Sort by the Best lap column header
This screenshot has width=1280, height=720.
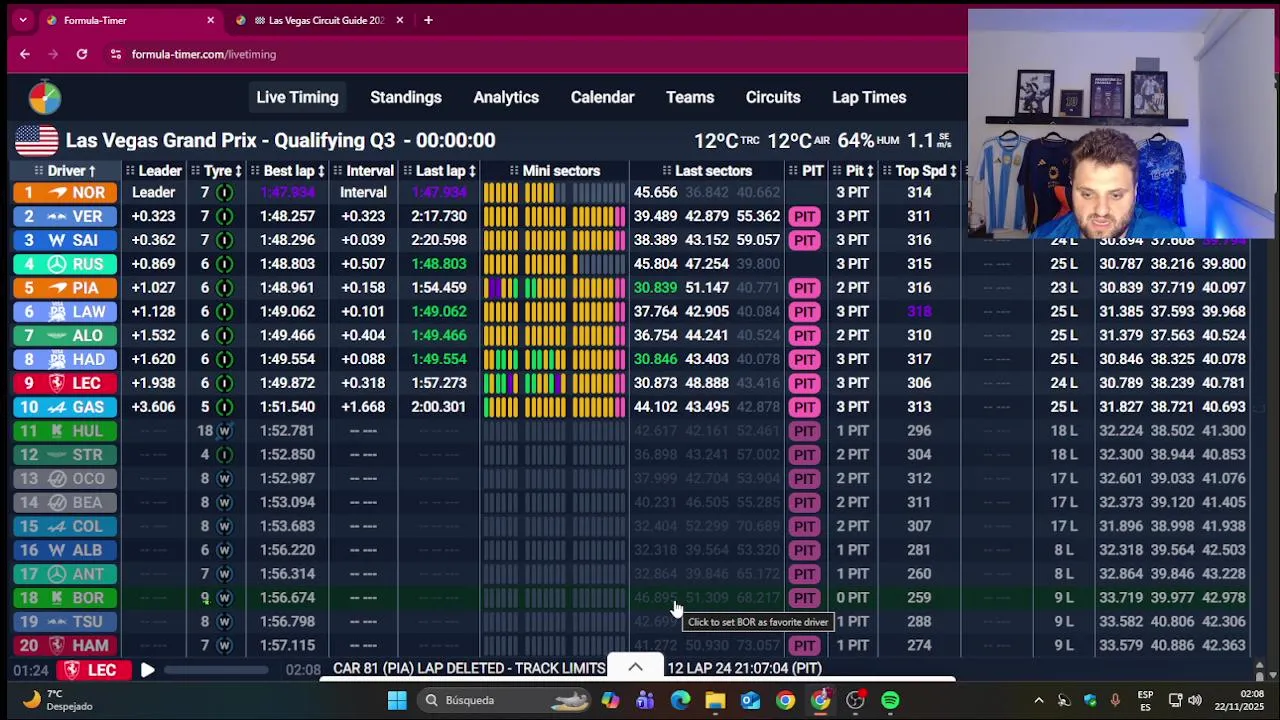coord(289,171)
